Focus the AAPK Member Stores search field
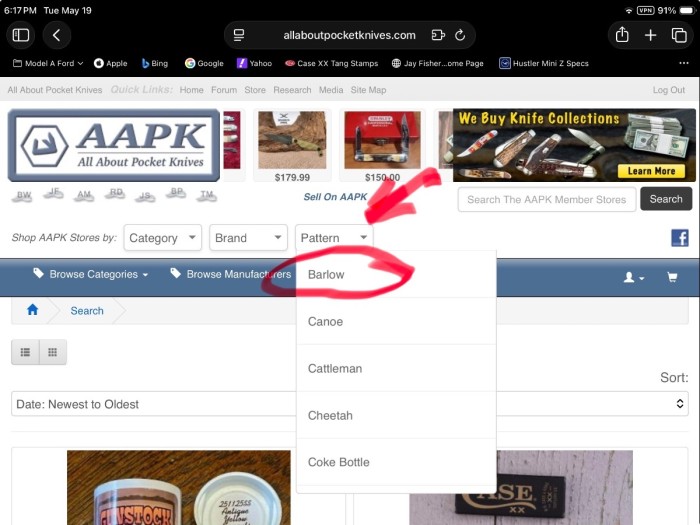This screenshot has width=700, height=525. [x=546, y=200]
